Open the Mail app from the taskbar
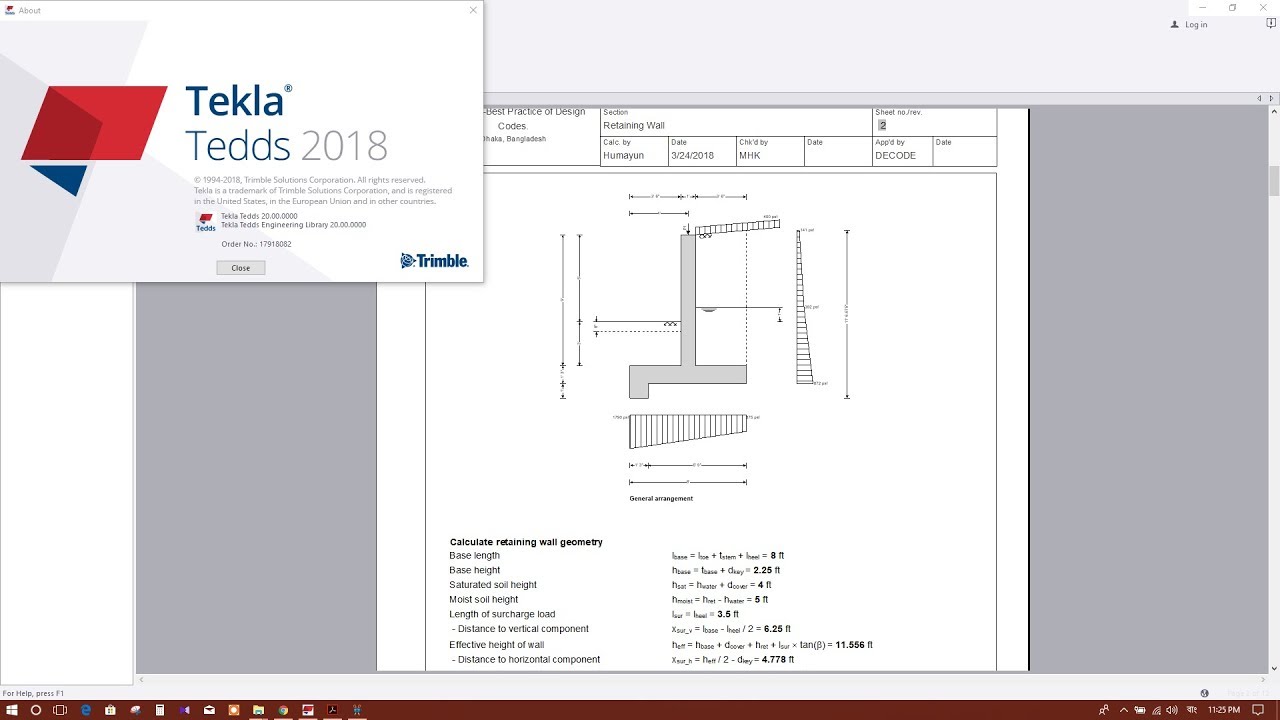Image resolution: width=1280 pixels, height=720 pixels. click(x=208, y=709)
